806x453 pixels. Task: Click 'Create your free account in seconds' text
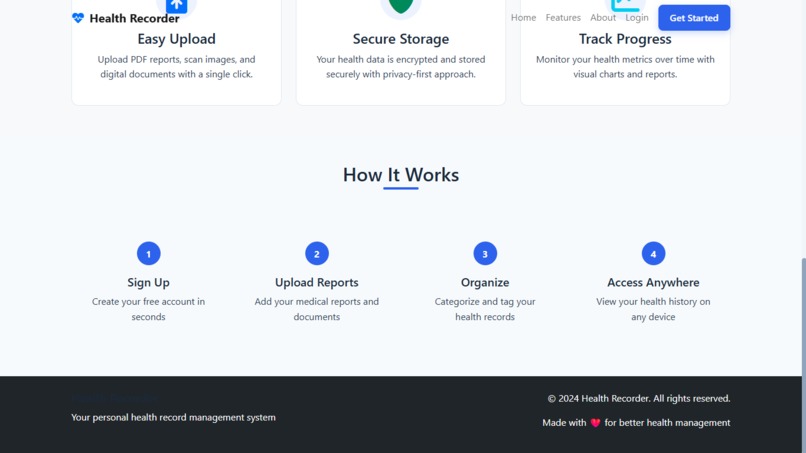149,309
